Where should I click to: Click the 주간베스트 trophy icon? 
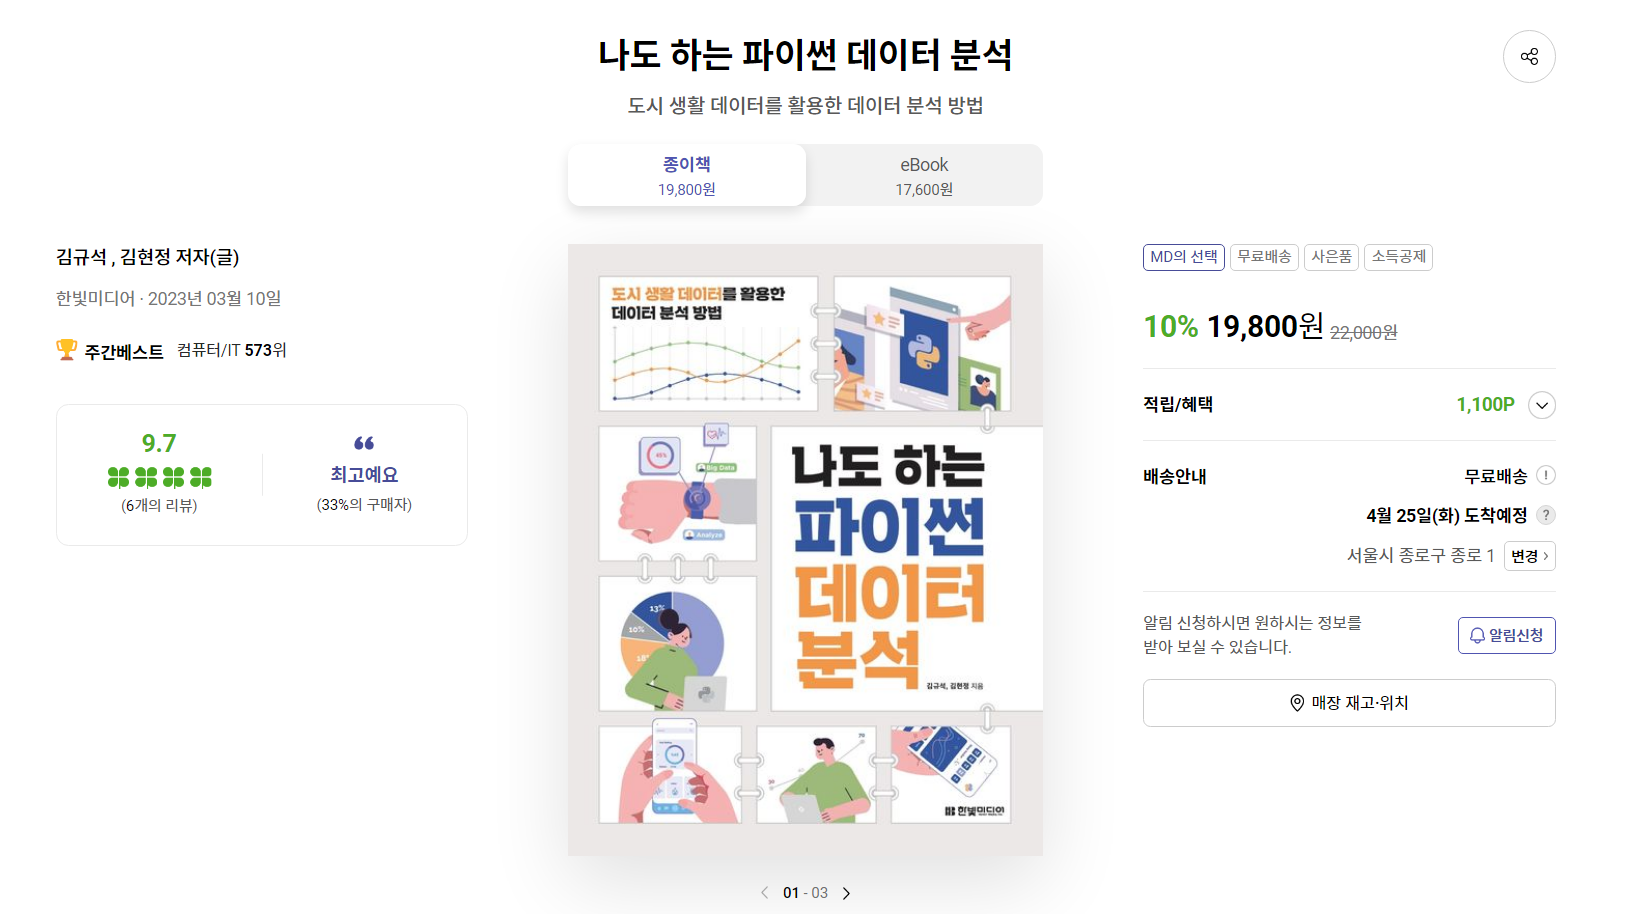66,350
